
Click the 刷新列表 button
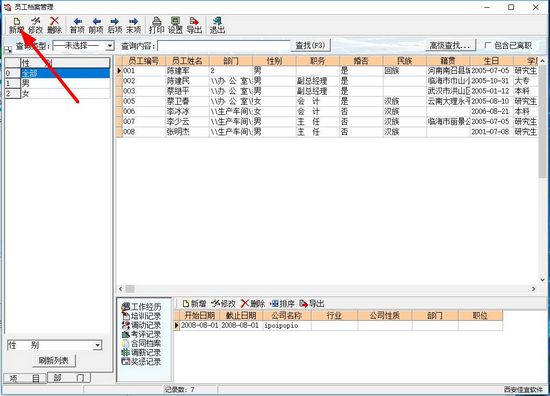pyautogui.click(x=54, y=360)
